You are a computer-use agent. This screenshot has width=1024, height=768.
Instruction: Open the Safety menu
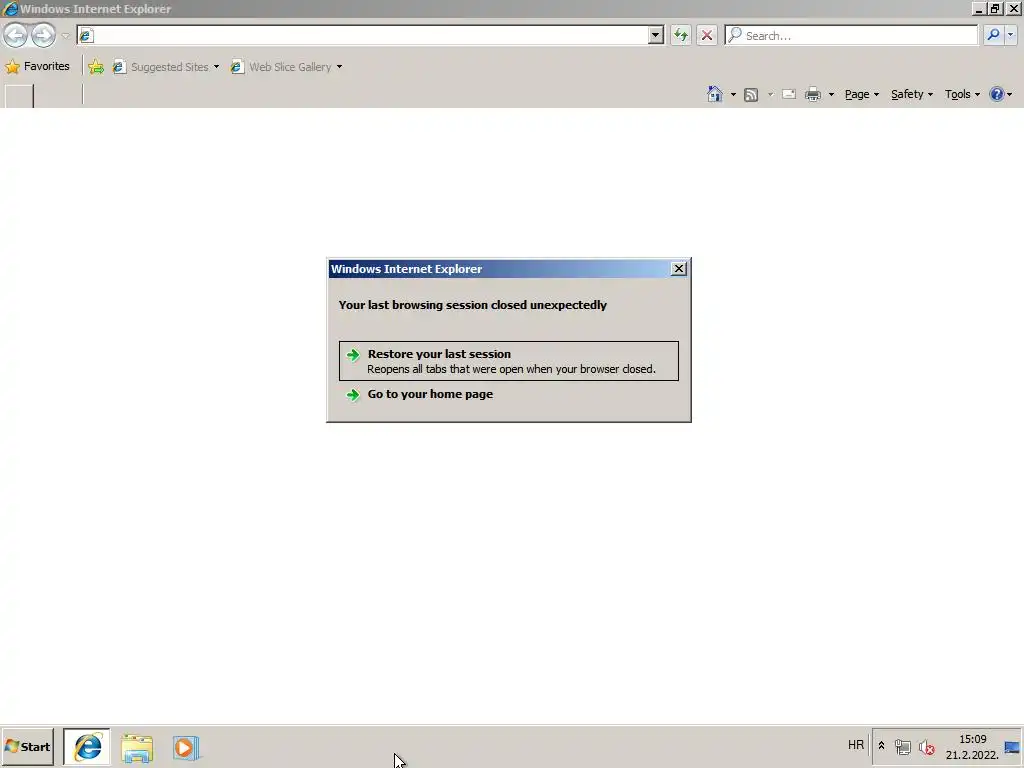click(912, 94)
